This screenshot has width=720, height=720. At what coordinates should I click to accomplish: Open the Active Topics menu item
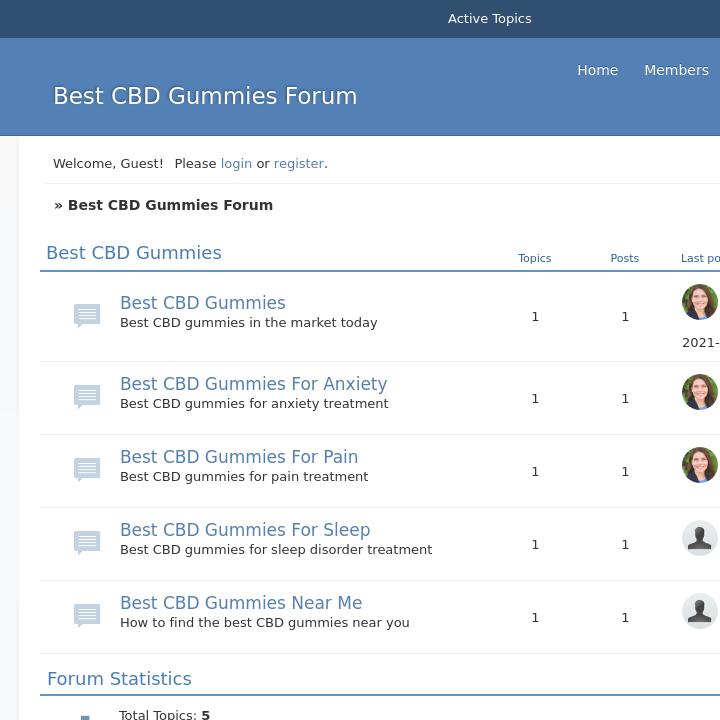tap(489, 19)
